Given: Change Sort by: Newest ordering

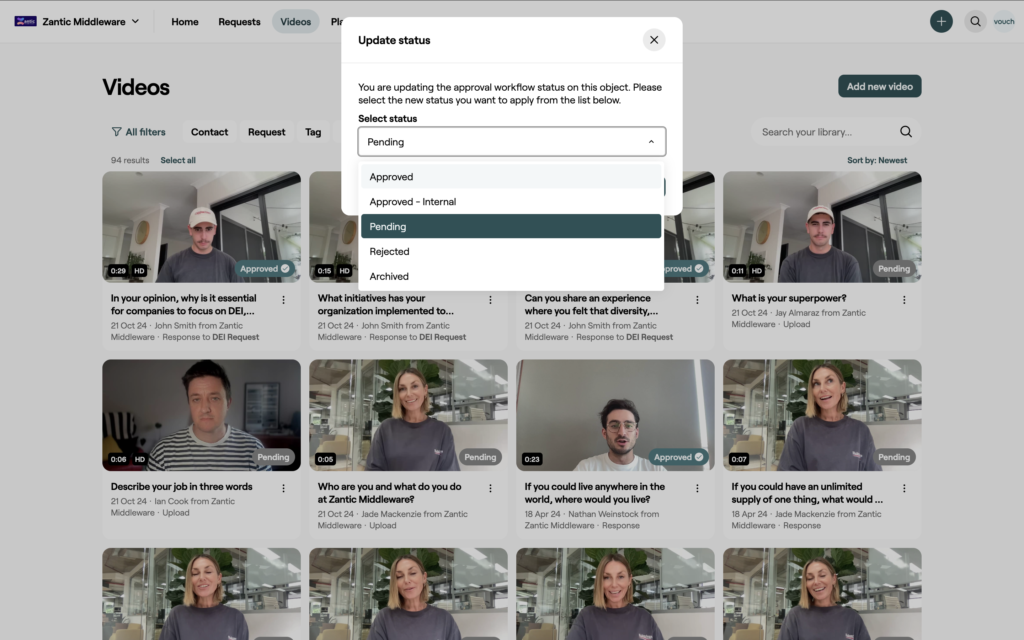Looking at the screenshot, I should point(877,160).
